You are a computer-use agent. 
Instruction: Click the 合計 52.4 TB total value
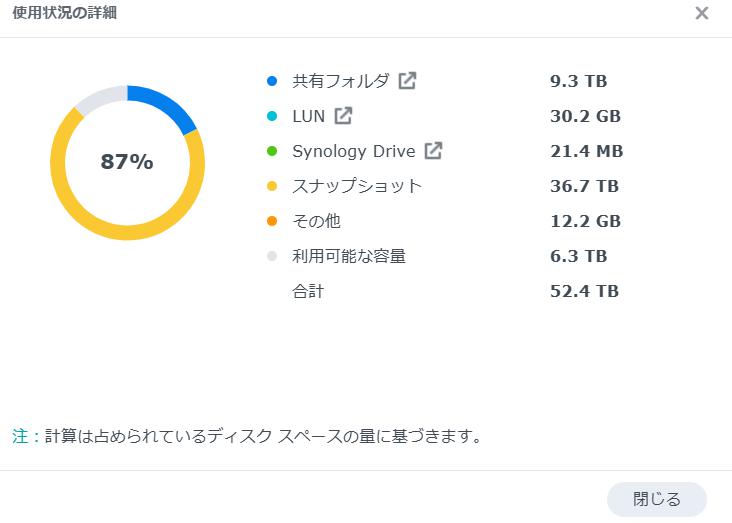coord(584,291)
